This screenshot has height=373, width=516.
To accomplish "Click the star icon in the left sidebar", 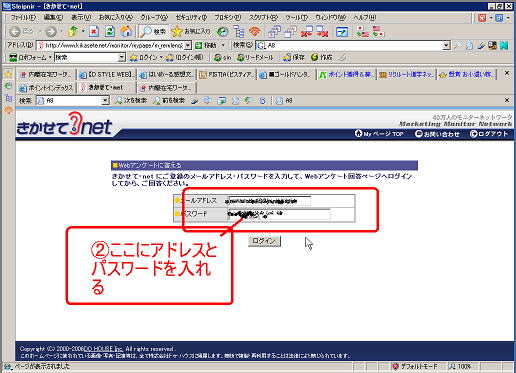I will [x=8, y=74].
